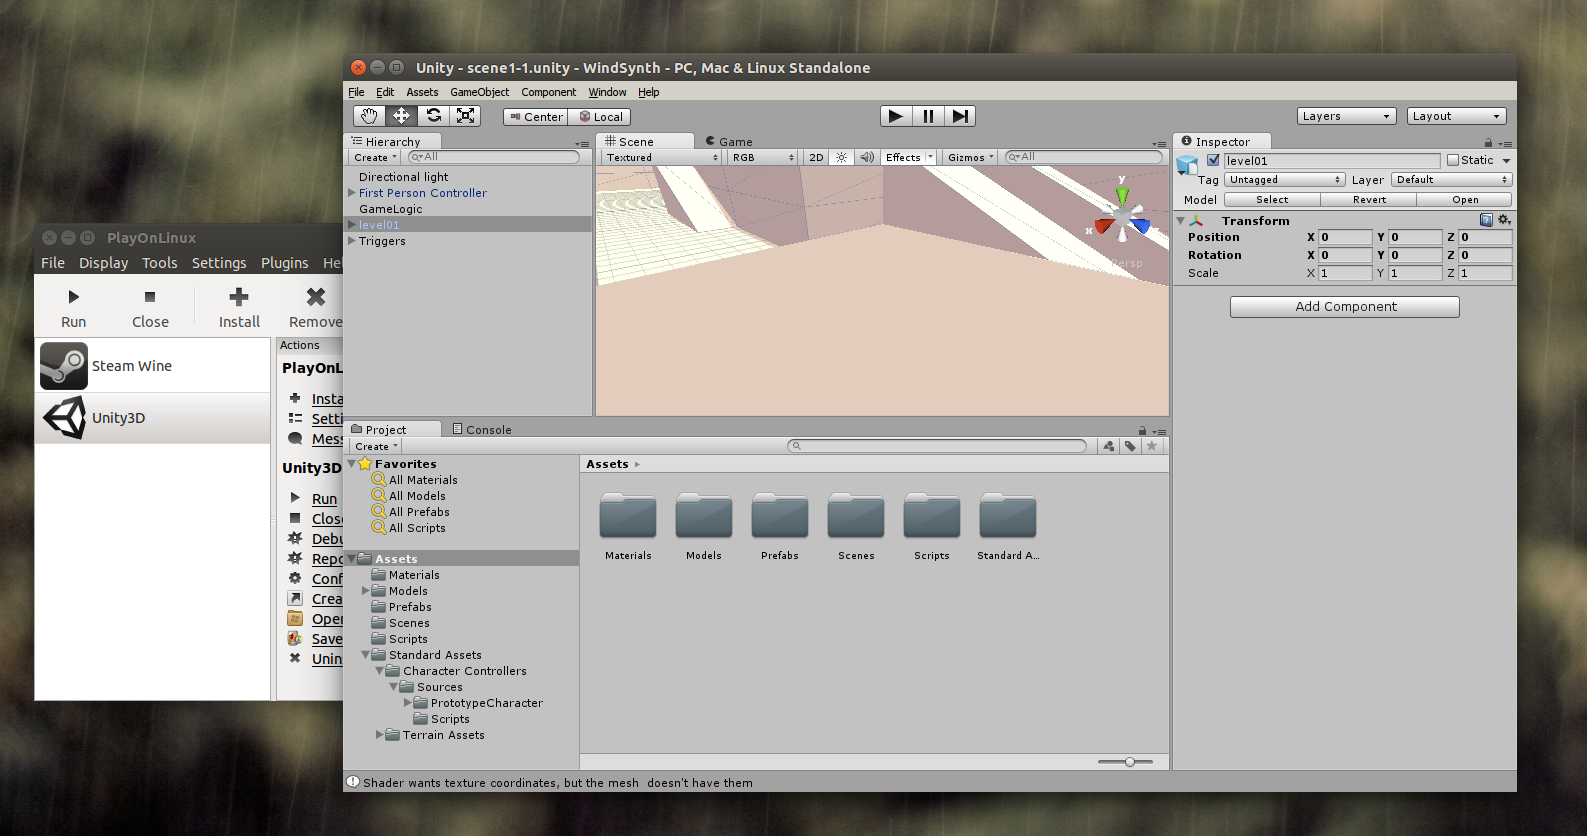Toggle Center pivot mode button
The height and width of the screenshot is (836, 1587).
click(x=535, y=117)
